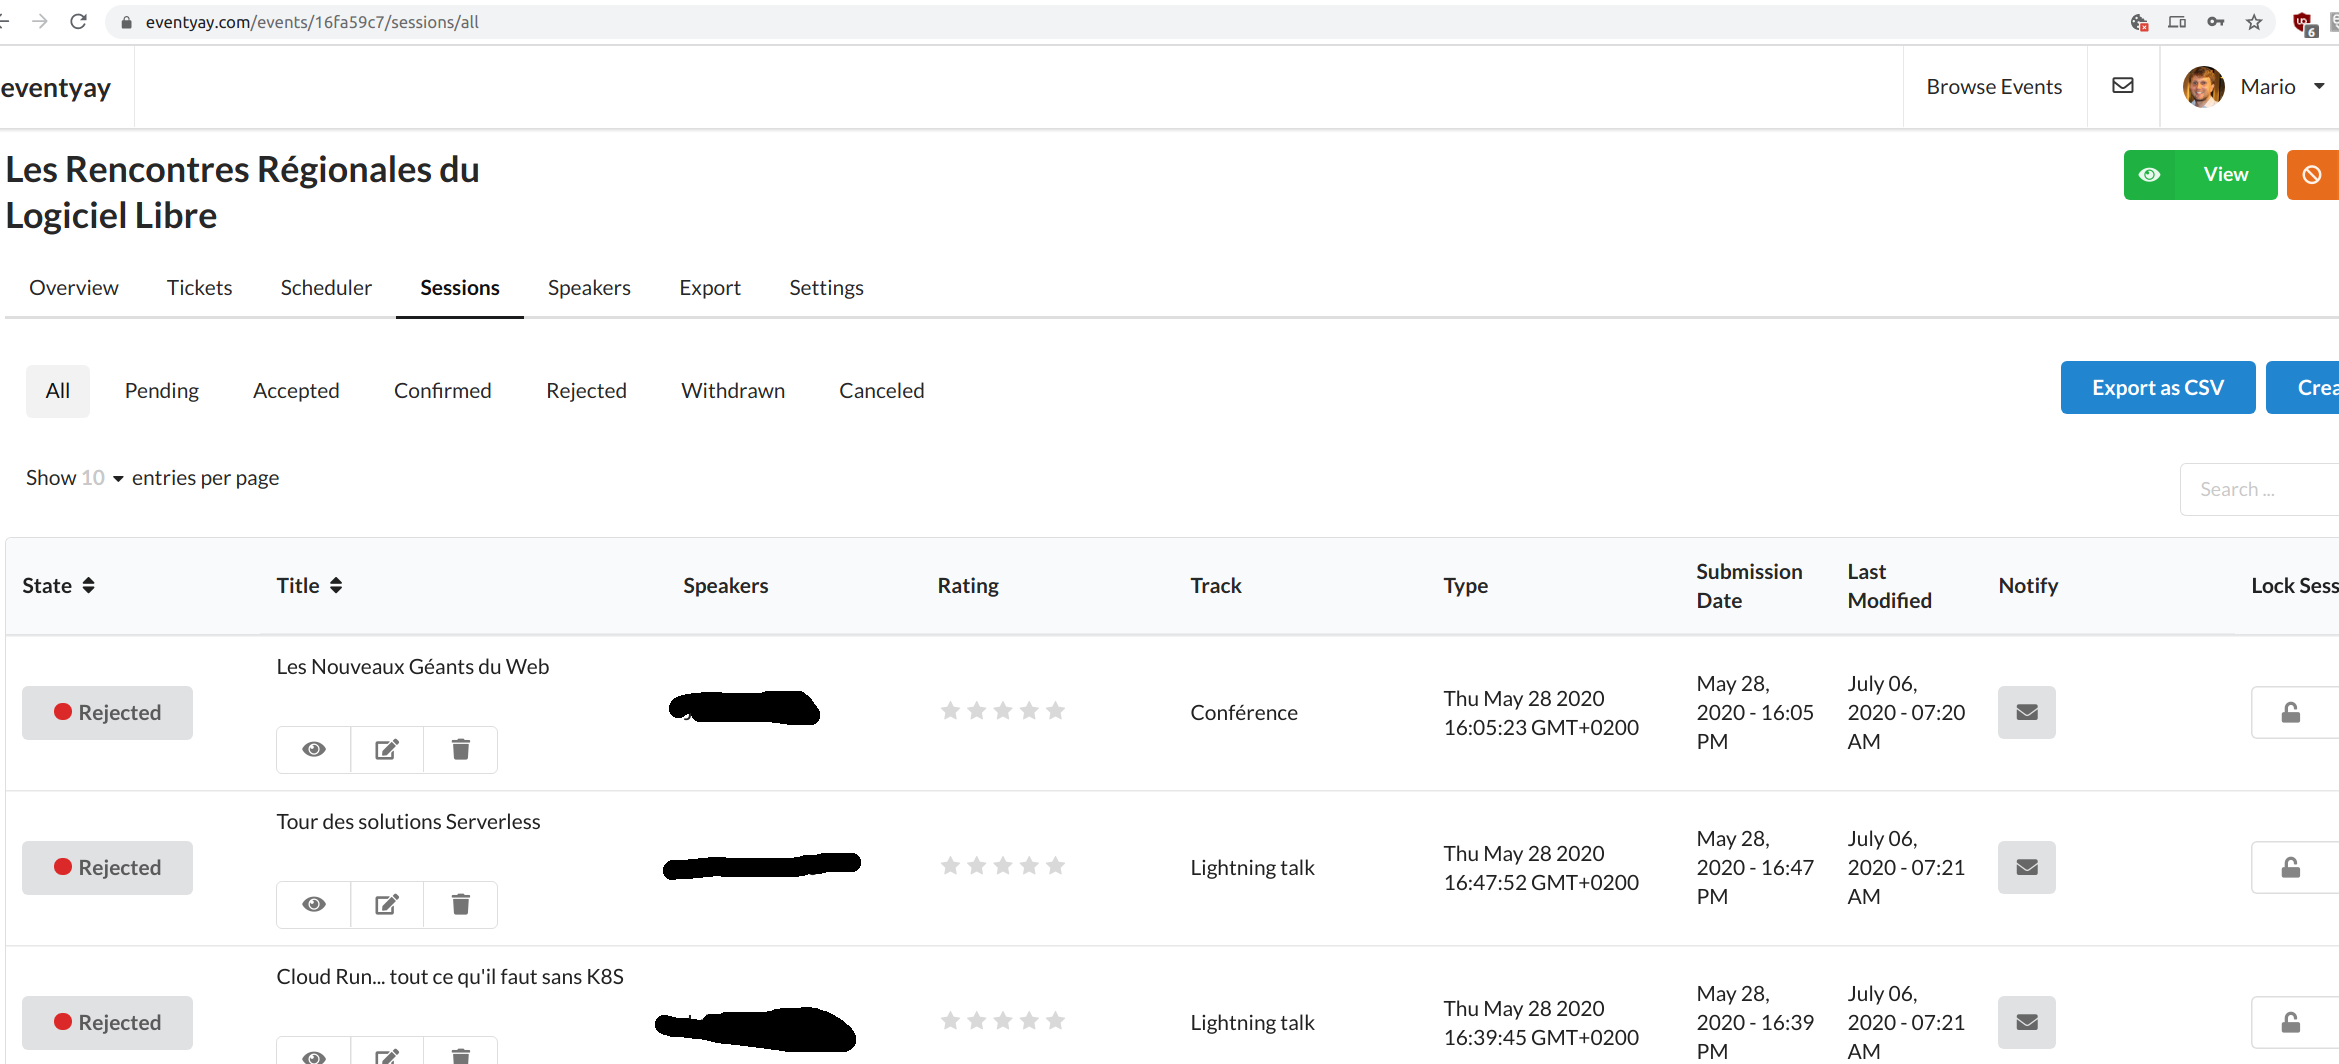The width and height of the screenshot is (2339, 1064).
Task: Open the event Settings tab
Action: pyautogui.click(x=826, y=288)
